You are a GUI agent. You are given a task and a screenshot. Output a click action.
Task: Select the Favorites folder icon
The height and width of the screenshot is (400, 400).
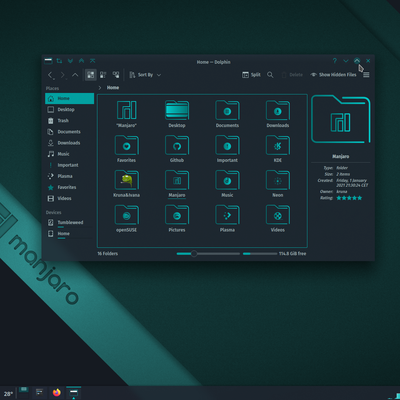(126, 145)
